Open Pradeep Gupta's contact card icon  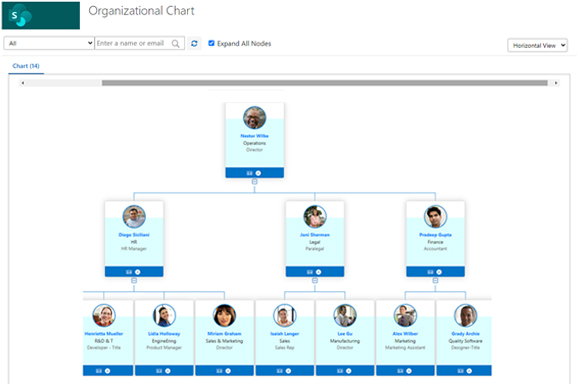coord(430,272)
